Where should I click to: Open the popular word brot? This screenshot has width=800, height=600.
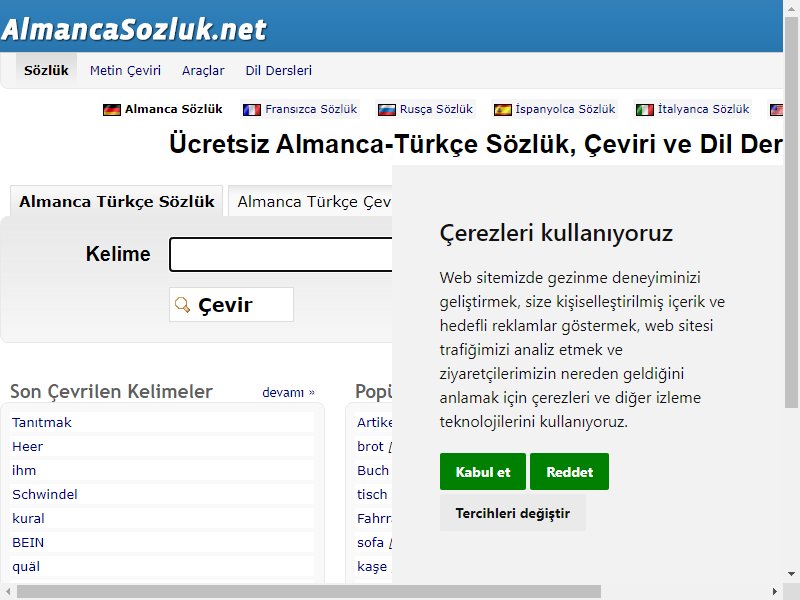(370, 446)
